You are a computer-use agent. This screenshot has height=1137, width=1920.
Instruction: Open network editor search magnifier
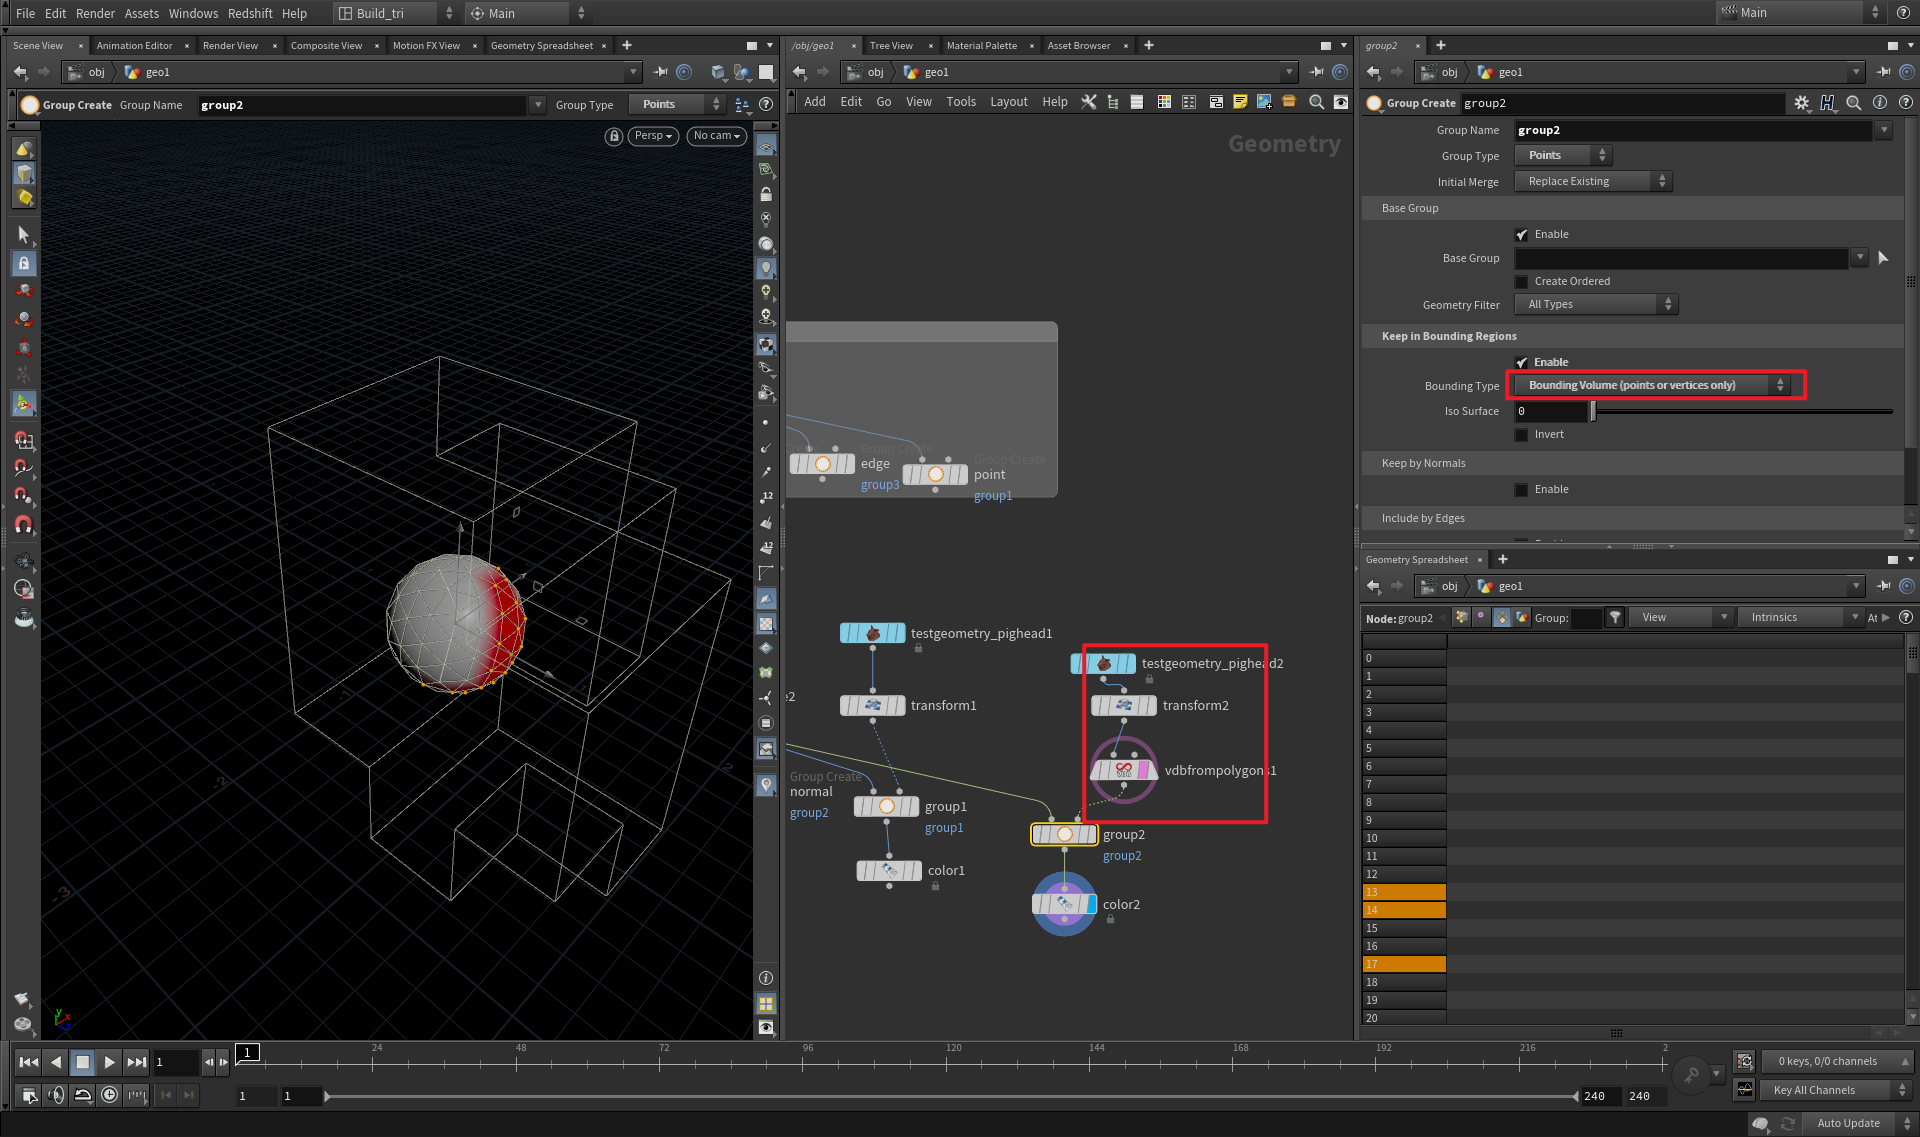point(1316,102)
